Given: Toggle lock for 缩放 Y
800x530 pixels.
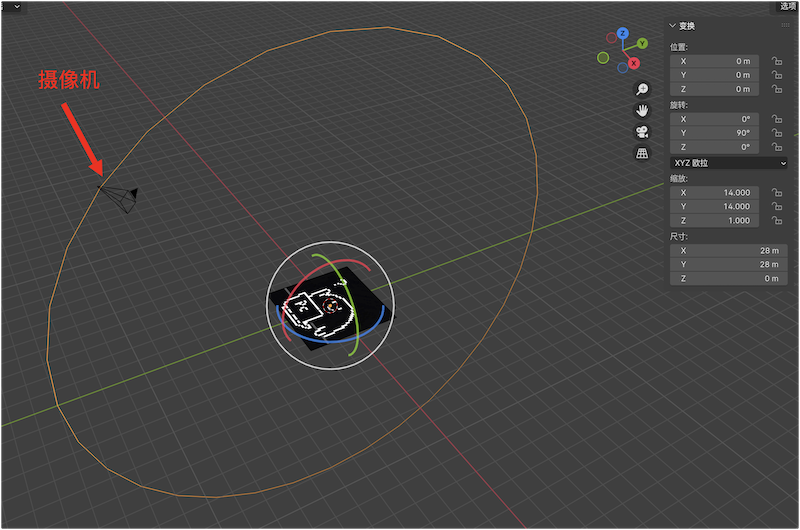Looking at the screenshot, I should point(777,207).
